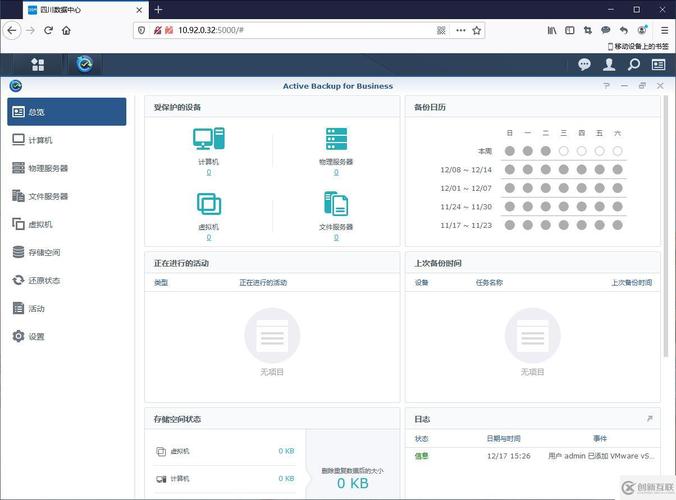This screenshot has height=500, width=676.
Task: Open the DSM main menu grid icon
Action: point(38,64)
